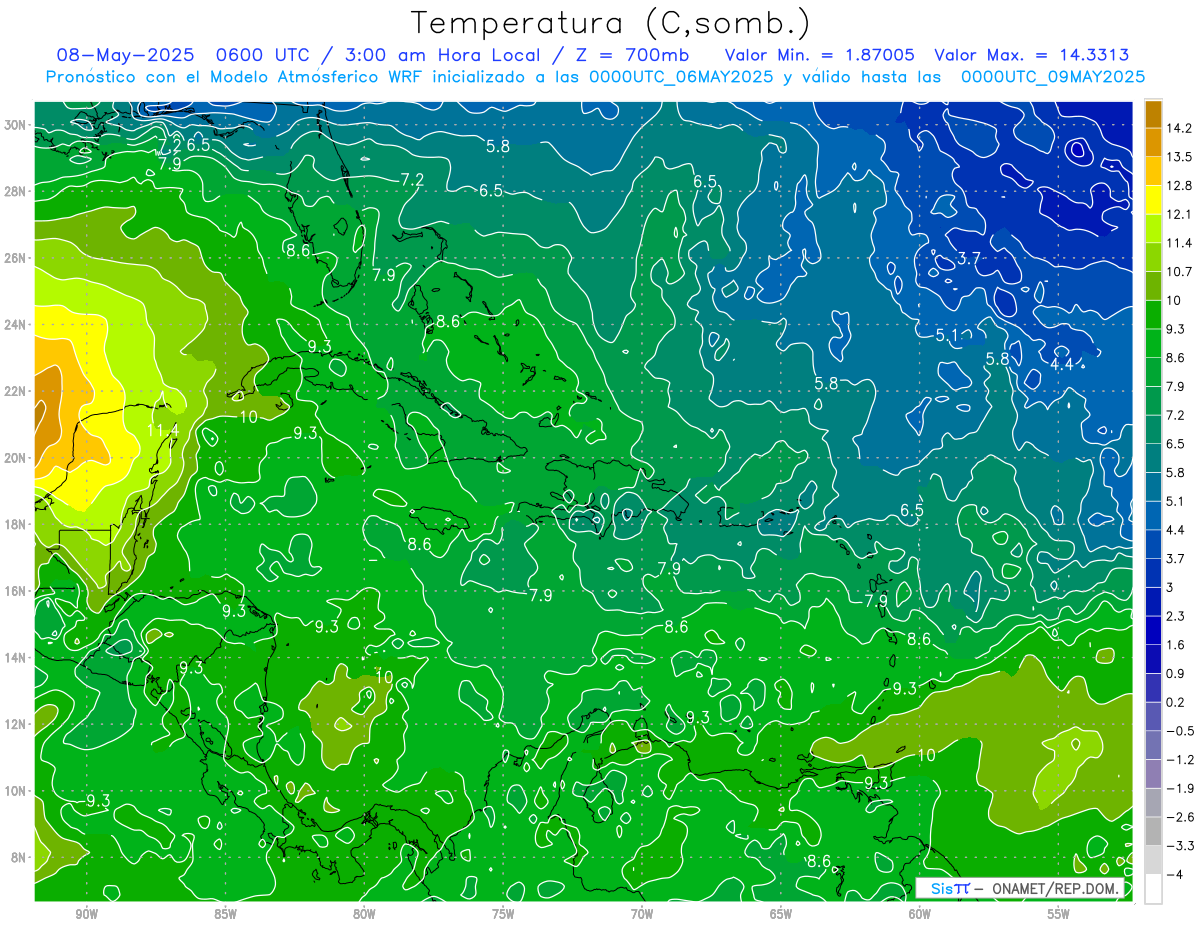The width and height of the screenshot is (1200, 927).
Task: Click the '0.2' colorbar label
Action: pyautogui.click(x=1175, y=702)
